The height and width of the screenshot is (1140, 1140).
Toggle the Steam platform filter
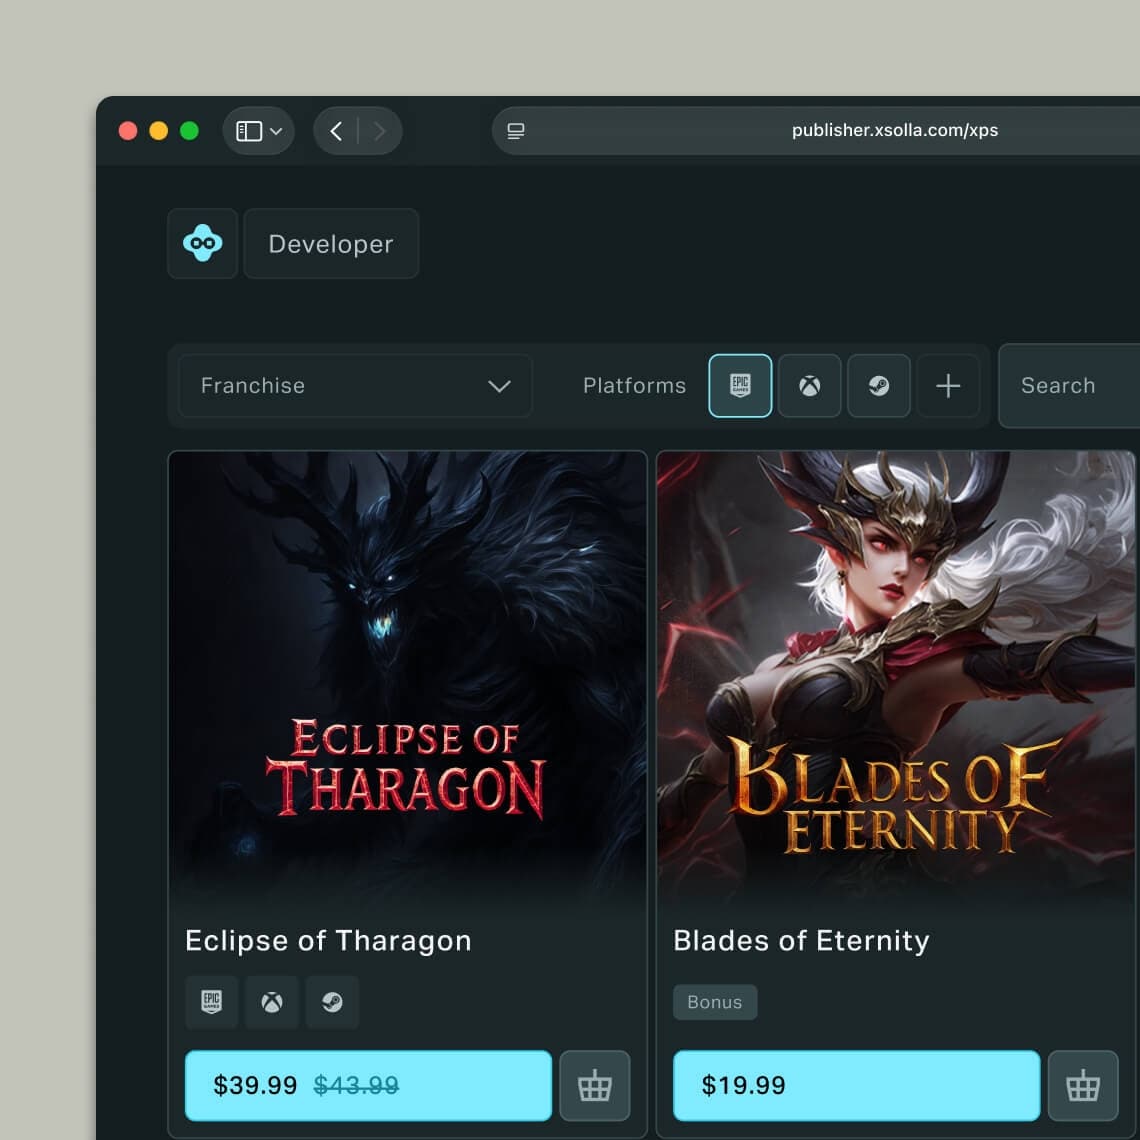tap(879, 386)
